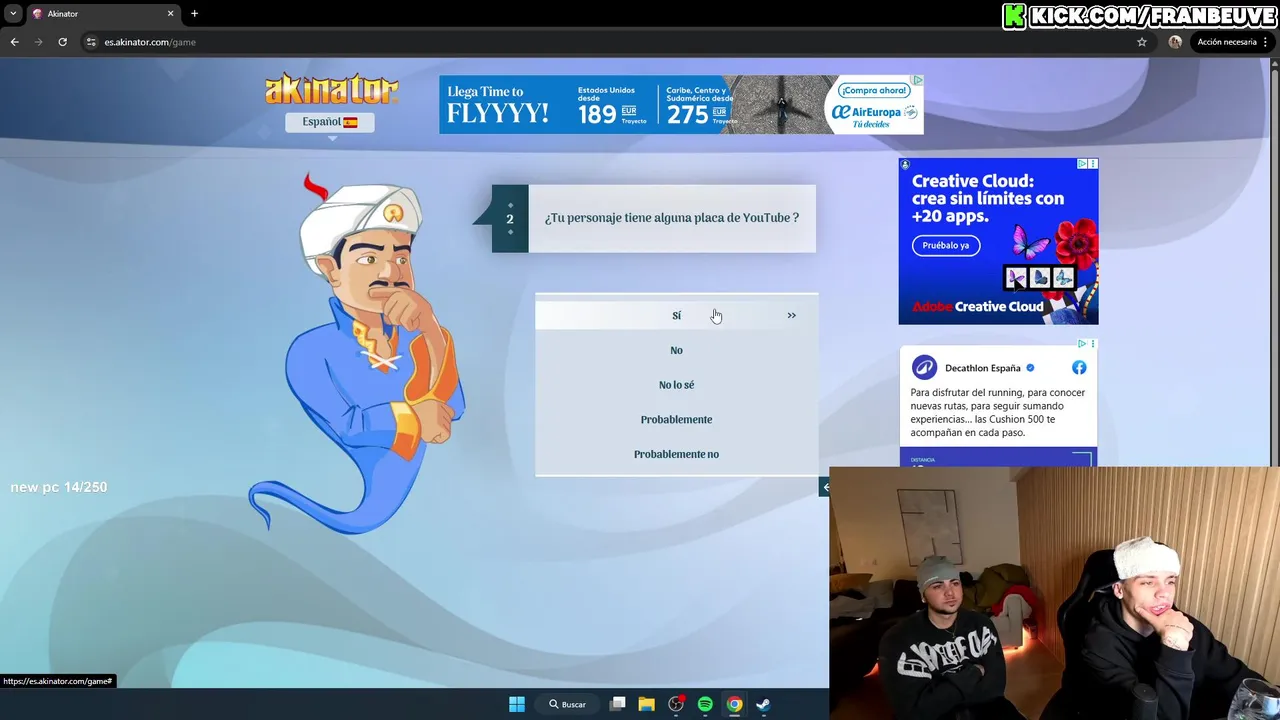Close the Akinator tab
Image resolution: width=1280 pixels, height=720 pixels.
(170, 14)
